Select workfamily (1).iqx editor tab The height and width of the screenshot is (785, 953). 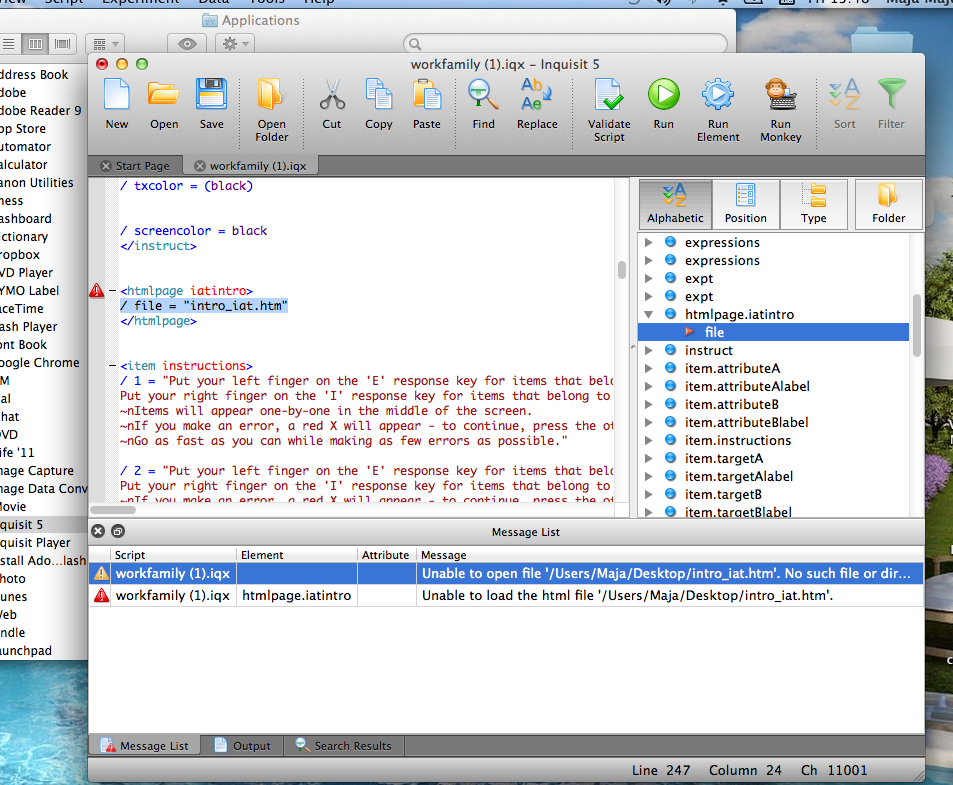[258, 166]
